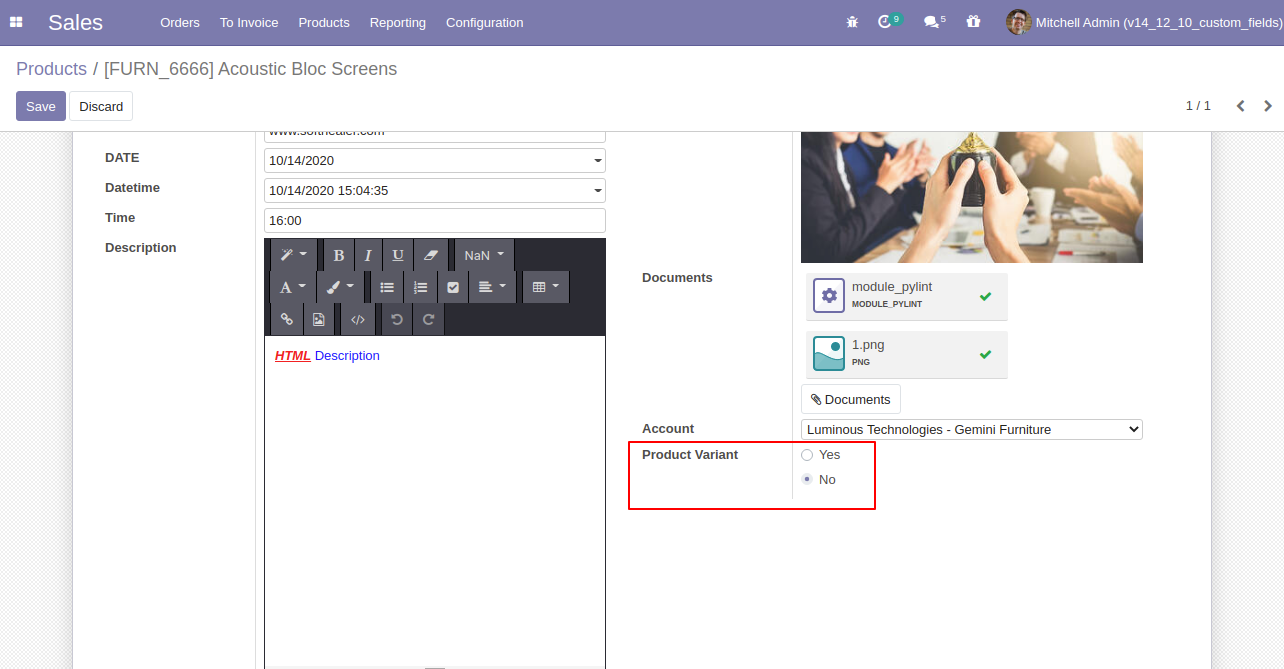Viewport: 1284px width, 669px height.
Task: Open the apps grid menu icon
Action: (16, 22)
